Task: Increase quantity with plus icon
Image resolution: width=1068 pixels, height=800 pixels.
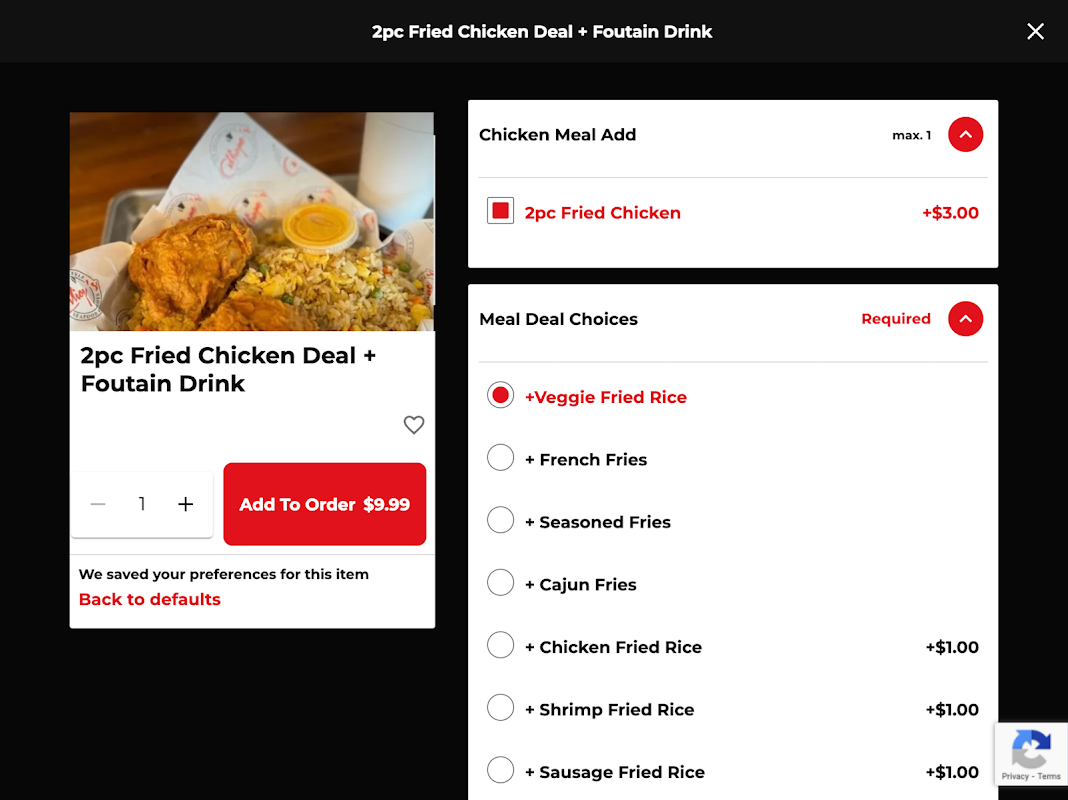Action: click(185, 505)
